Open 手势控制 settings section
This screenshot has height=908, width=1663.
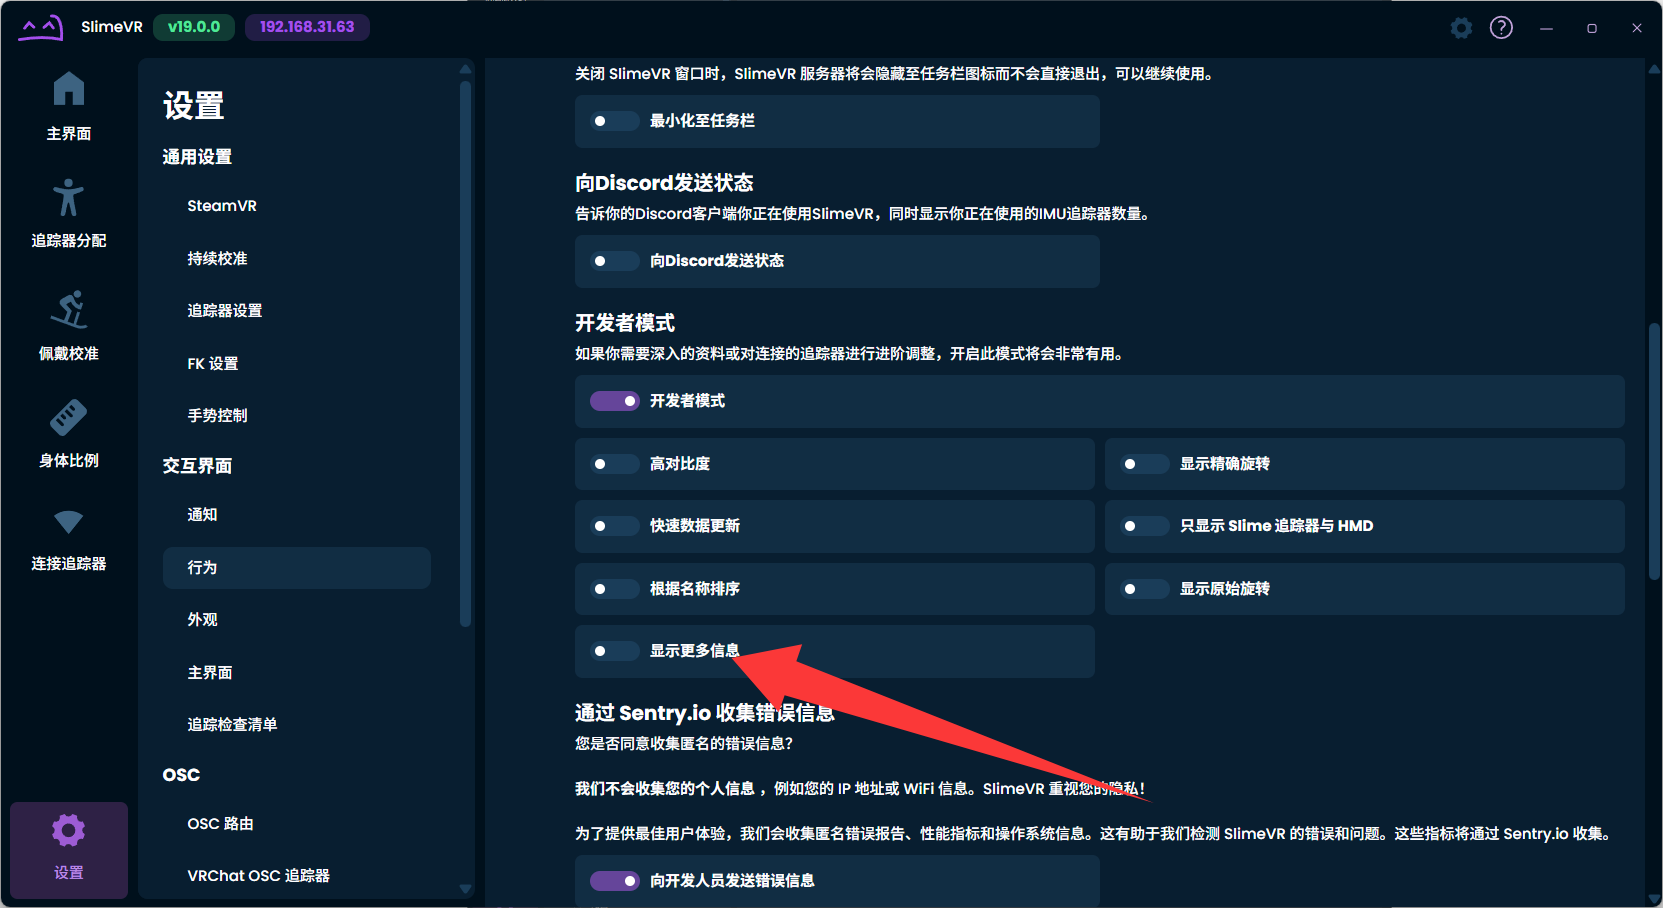(x=296, y=415)
